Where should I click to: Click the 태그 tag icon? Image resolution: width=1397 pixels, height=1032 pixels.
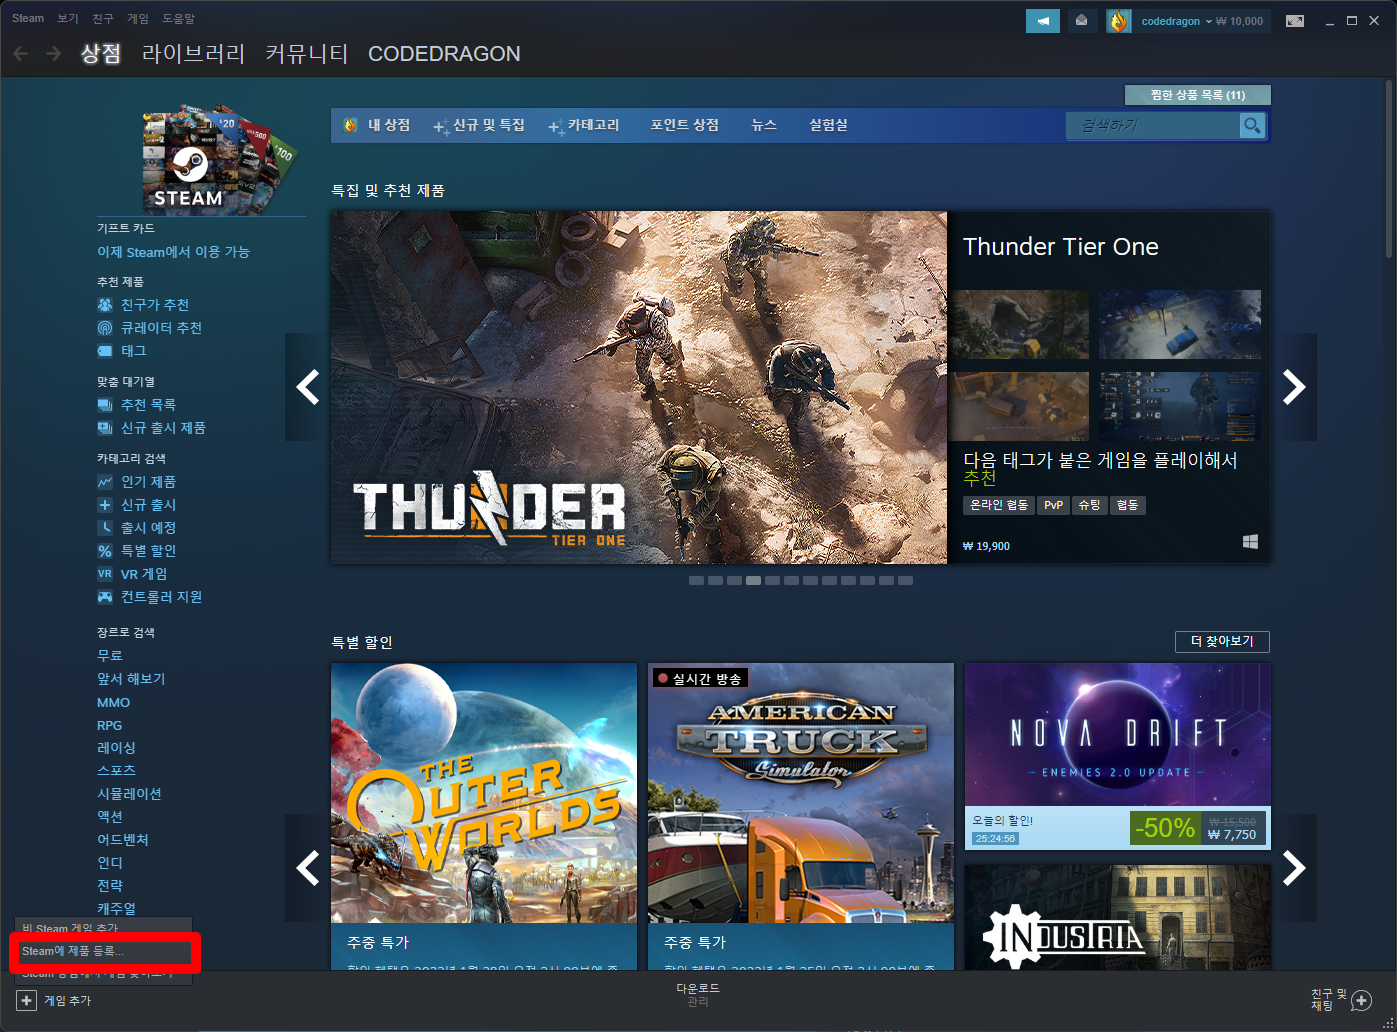pos(105,351)
